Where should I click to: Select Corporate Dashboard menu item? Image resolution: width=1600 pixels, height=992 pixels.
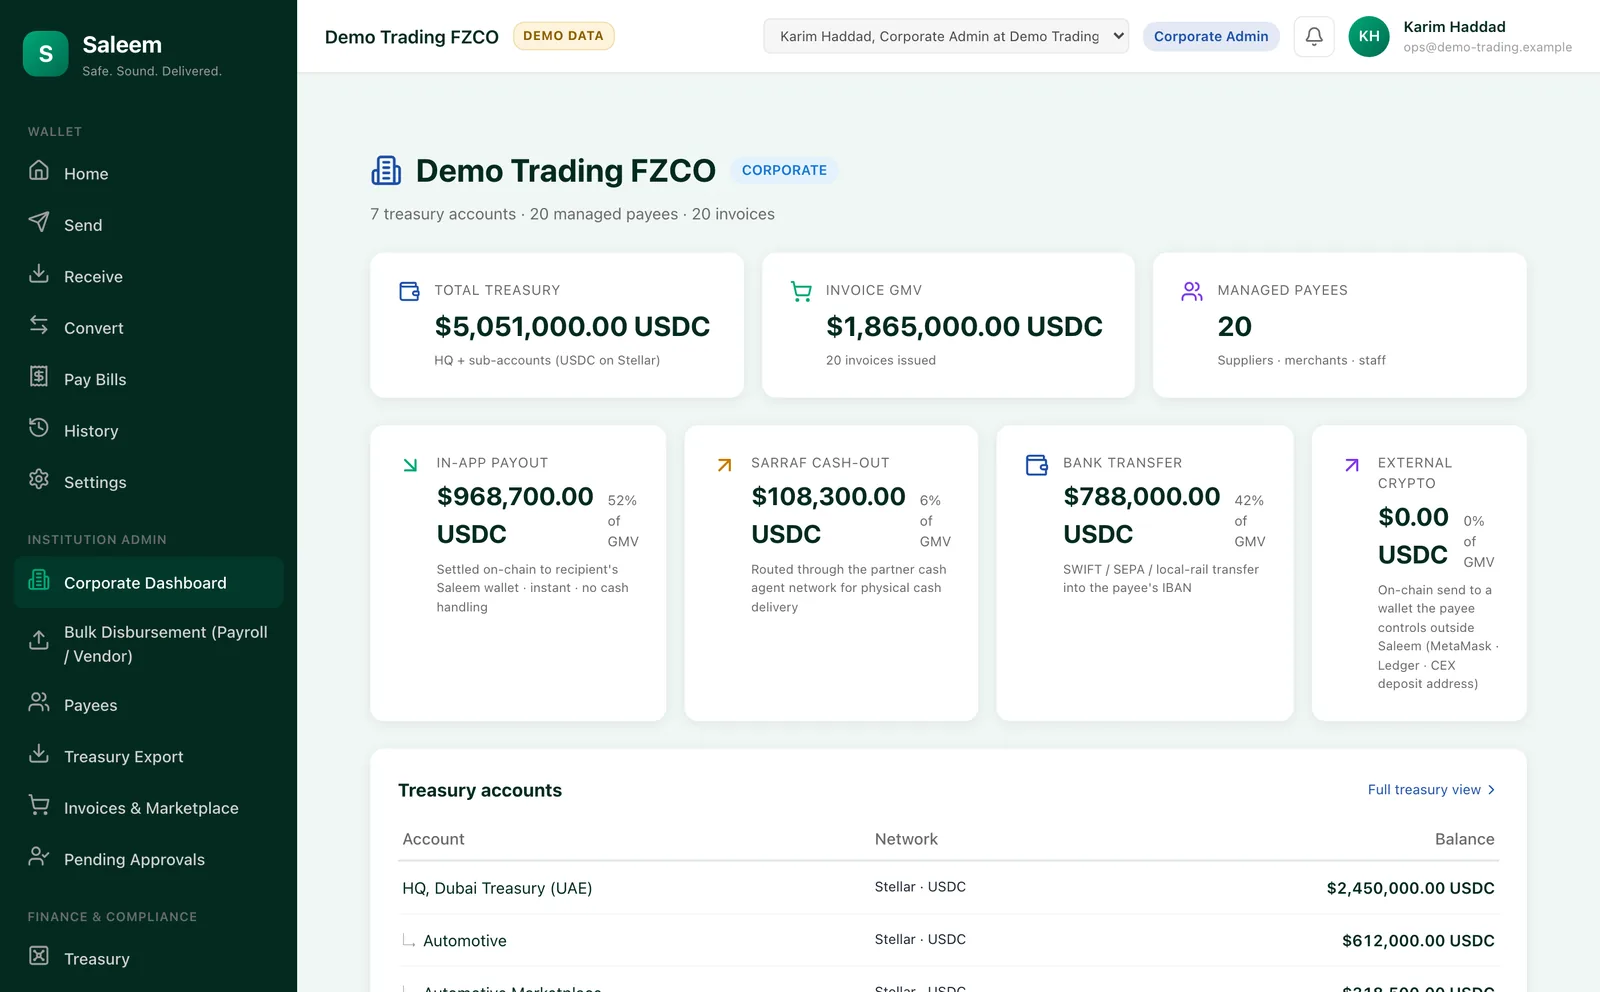coord(149,582)
